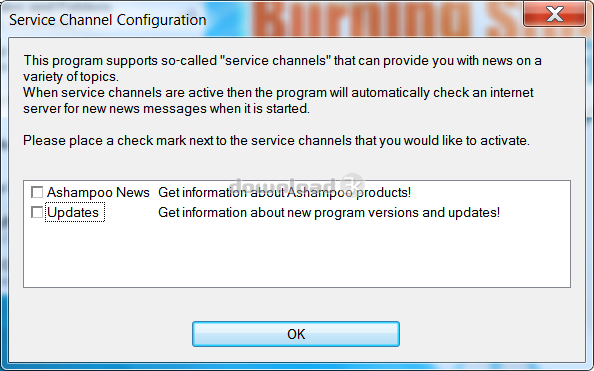Screen dimensions: 594x371
Task: Click the Service Channel Configuration title text
Action: (108, 20)
